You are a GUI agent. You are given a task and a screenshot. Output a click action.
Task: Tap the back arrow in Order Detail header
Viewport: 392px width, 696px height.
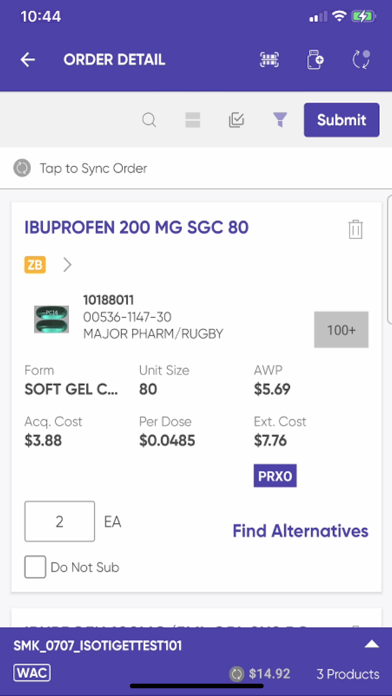coord(28,59)
